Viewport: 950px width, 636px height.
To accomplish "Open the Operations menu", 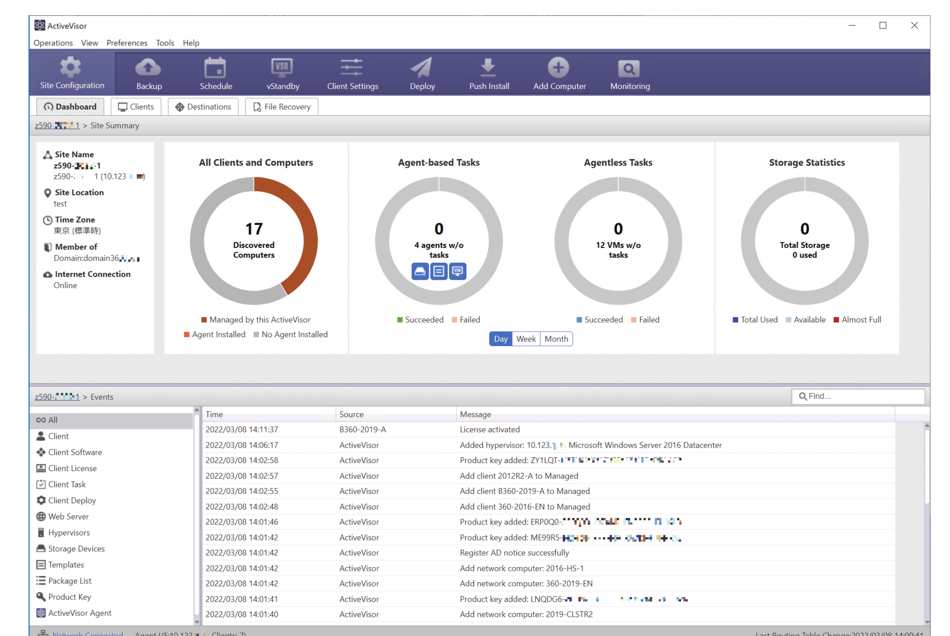I will tap(53, 43).
